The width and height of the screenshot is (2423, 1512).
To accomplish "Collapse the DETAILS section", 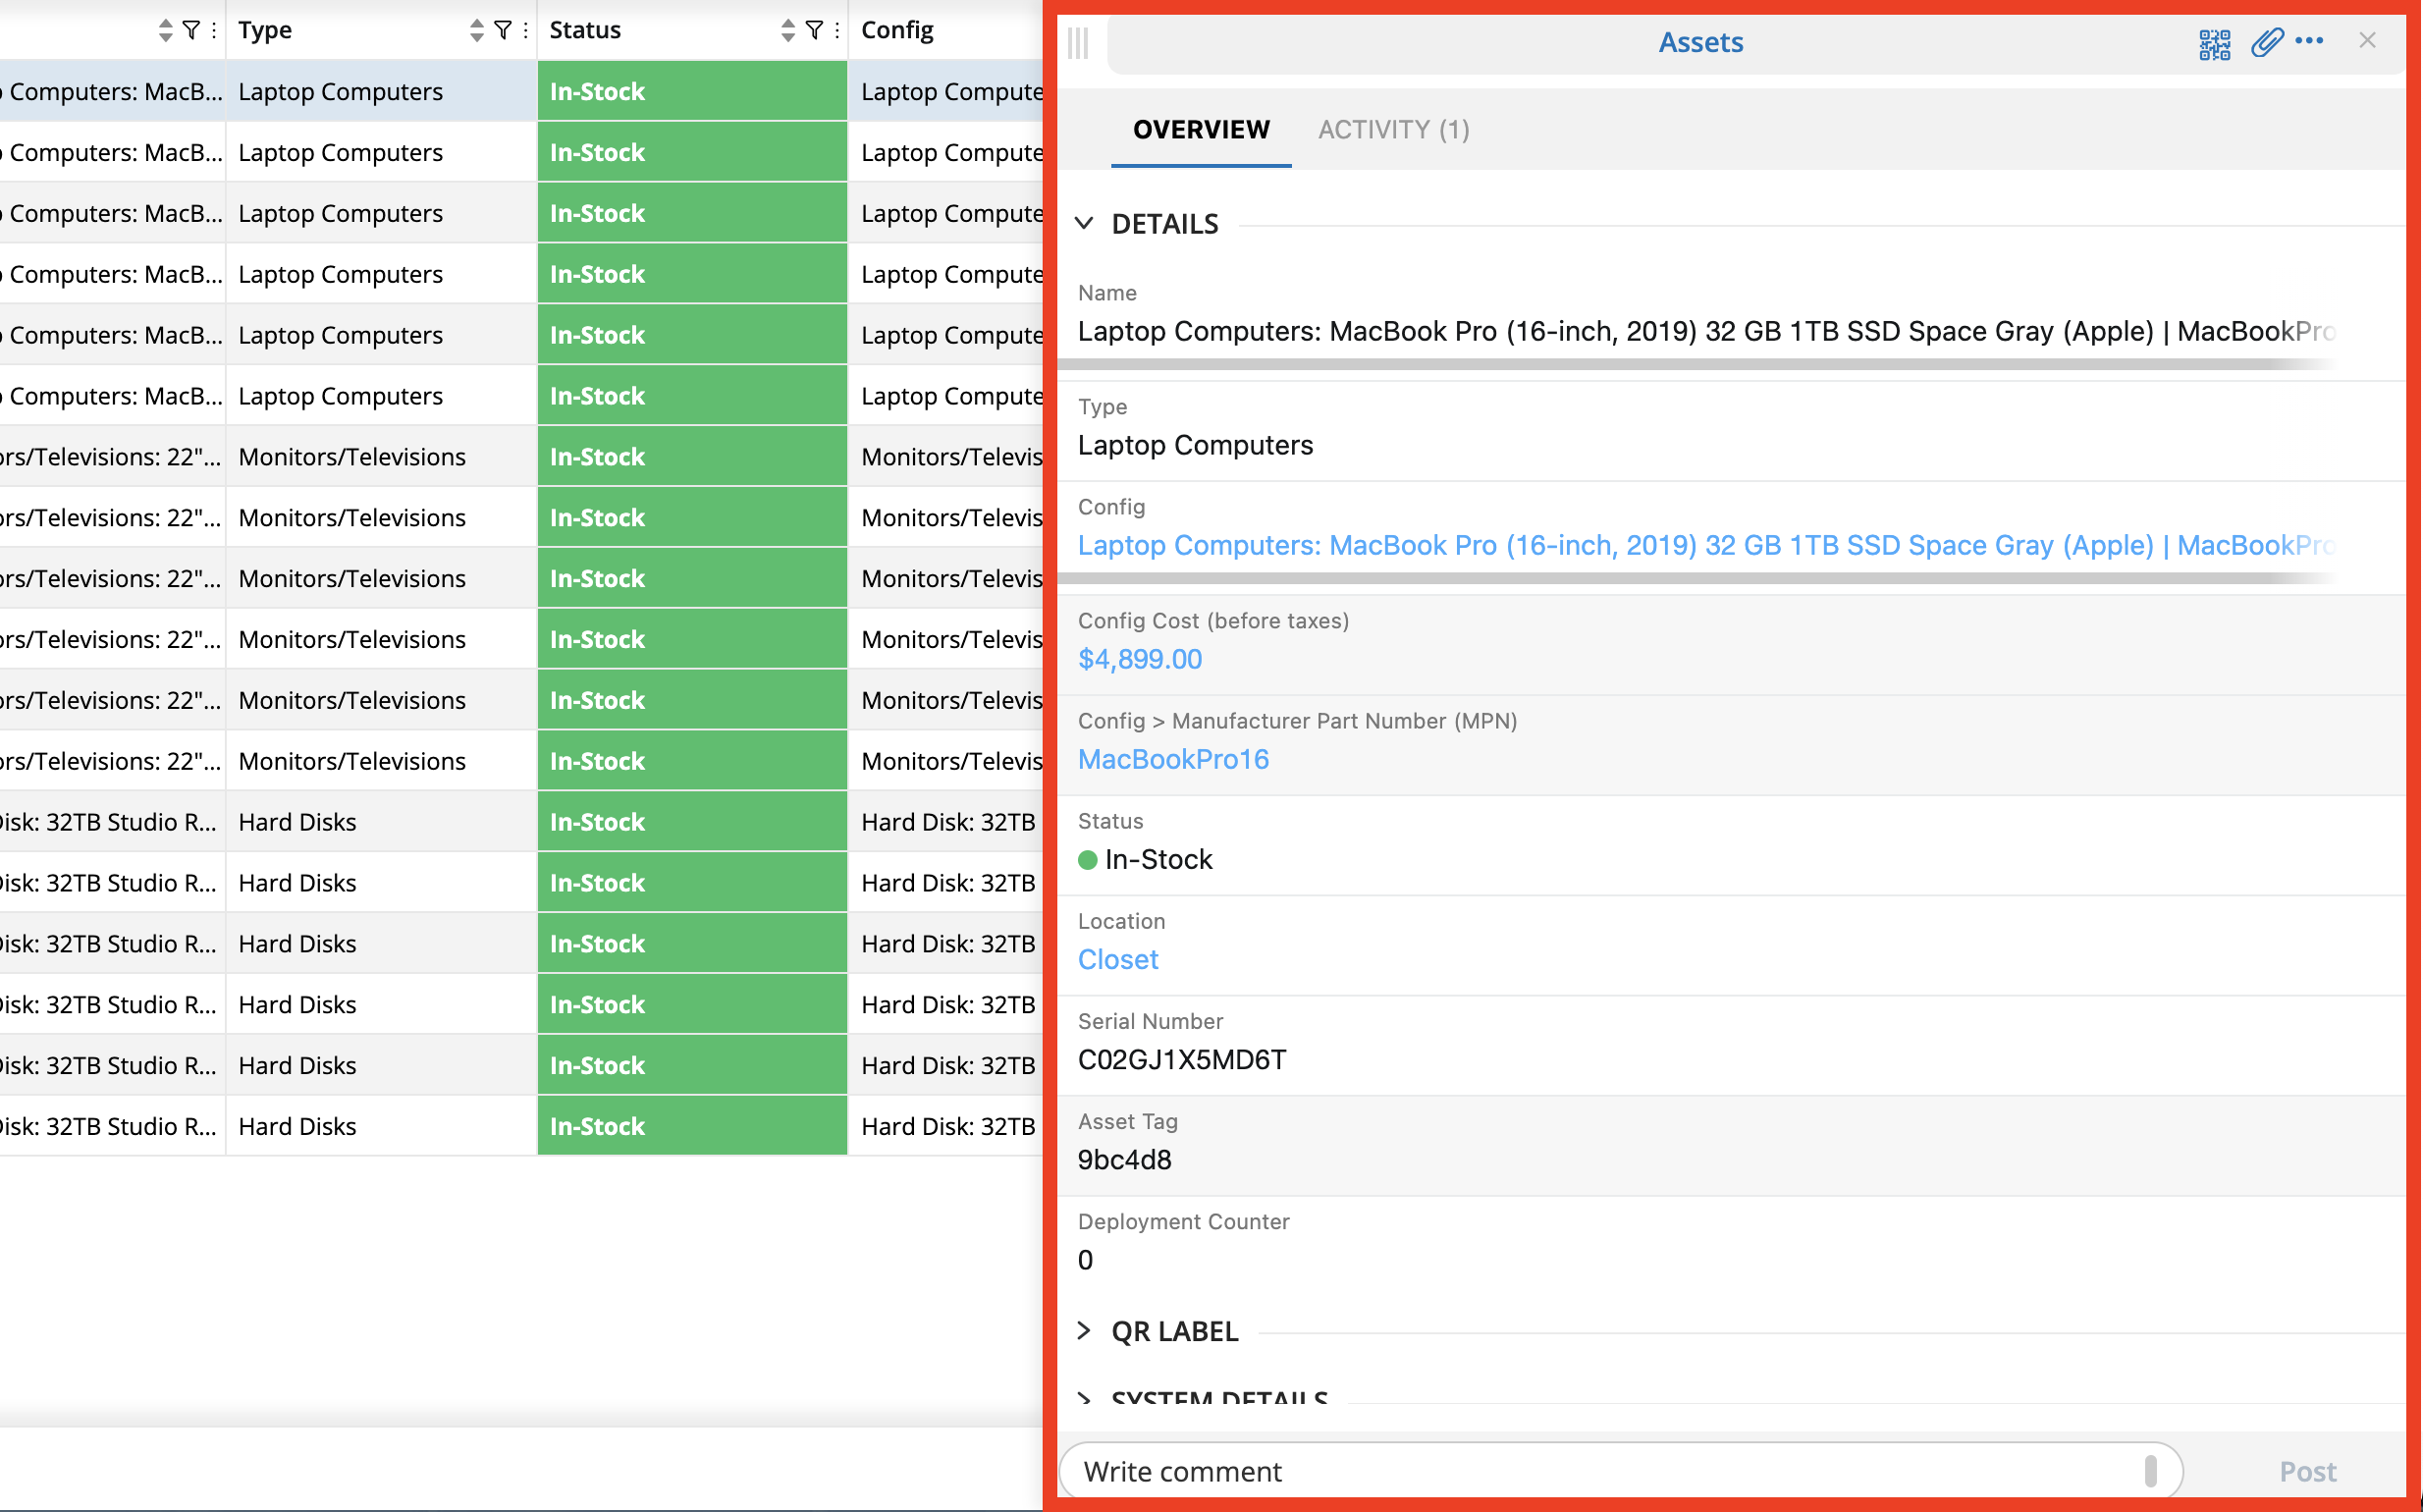I will [x=1084, y=223].
